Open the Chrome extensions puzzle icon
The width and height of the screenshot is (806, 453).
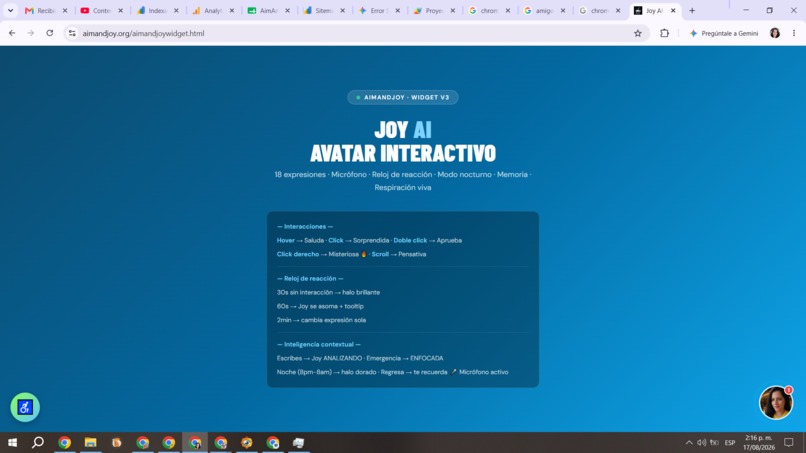pos(664,33)
